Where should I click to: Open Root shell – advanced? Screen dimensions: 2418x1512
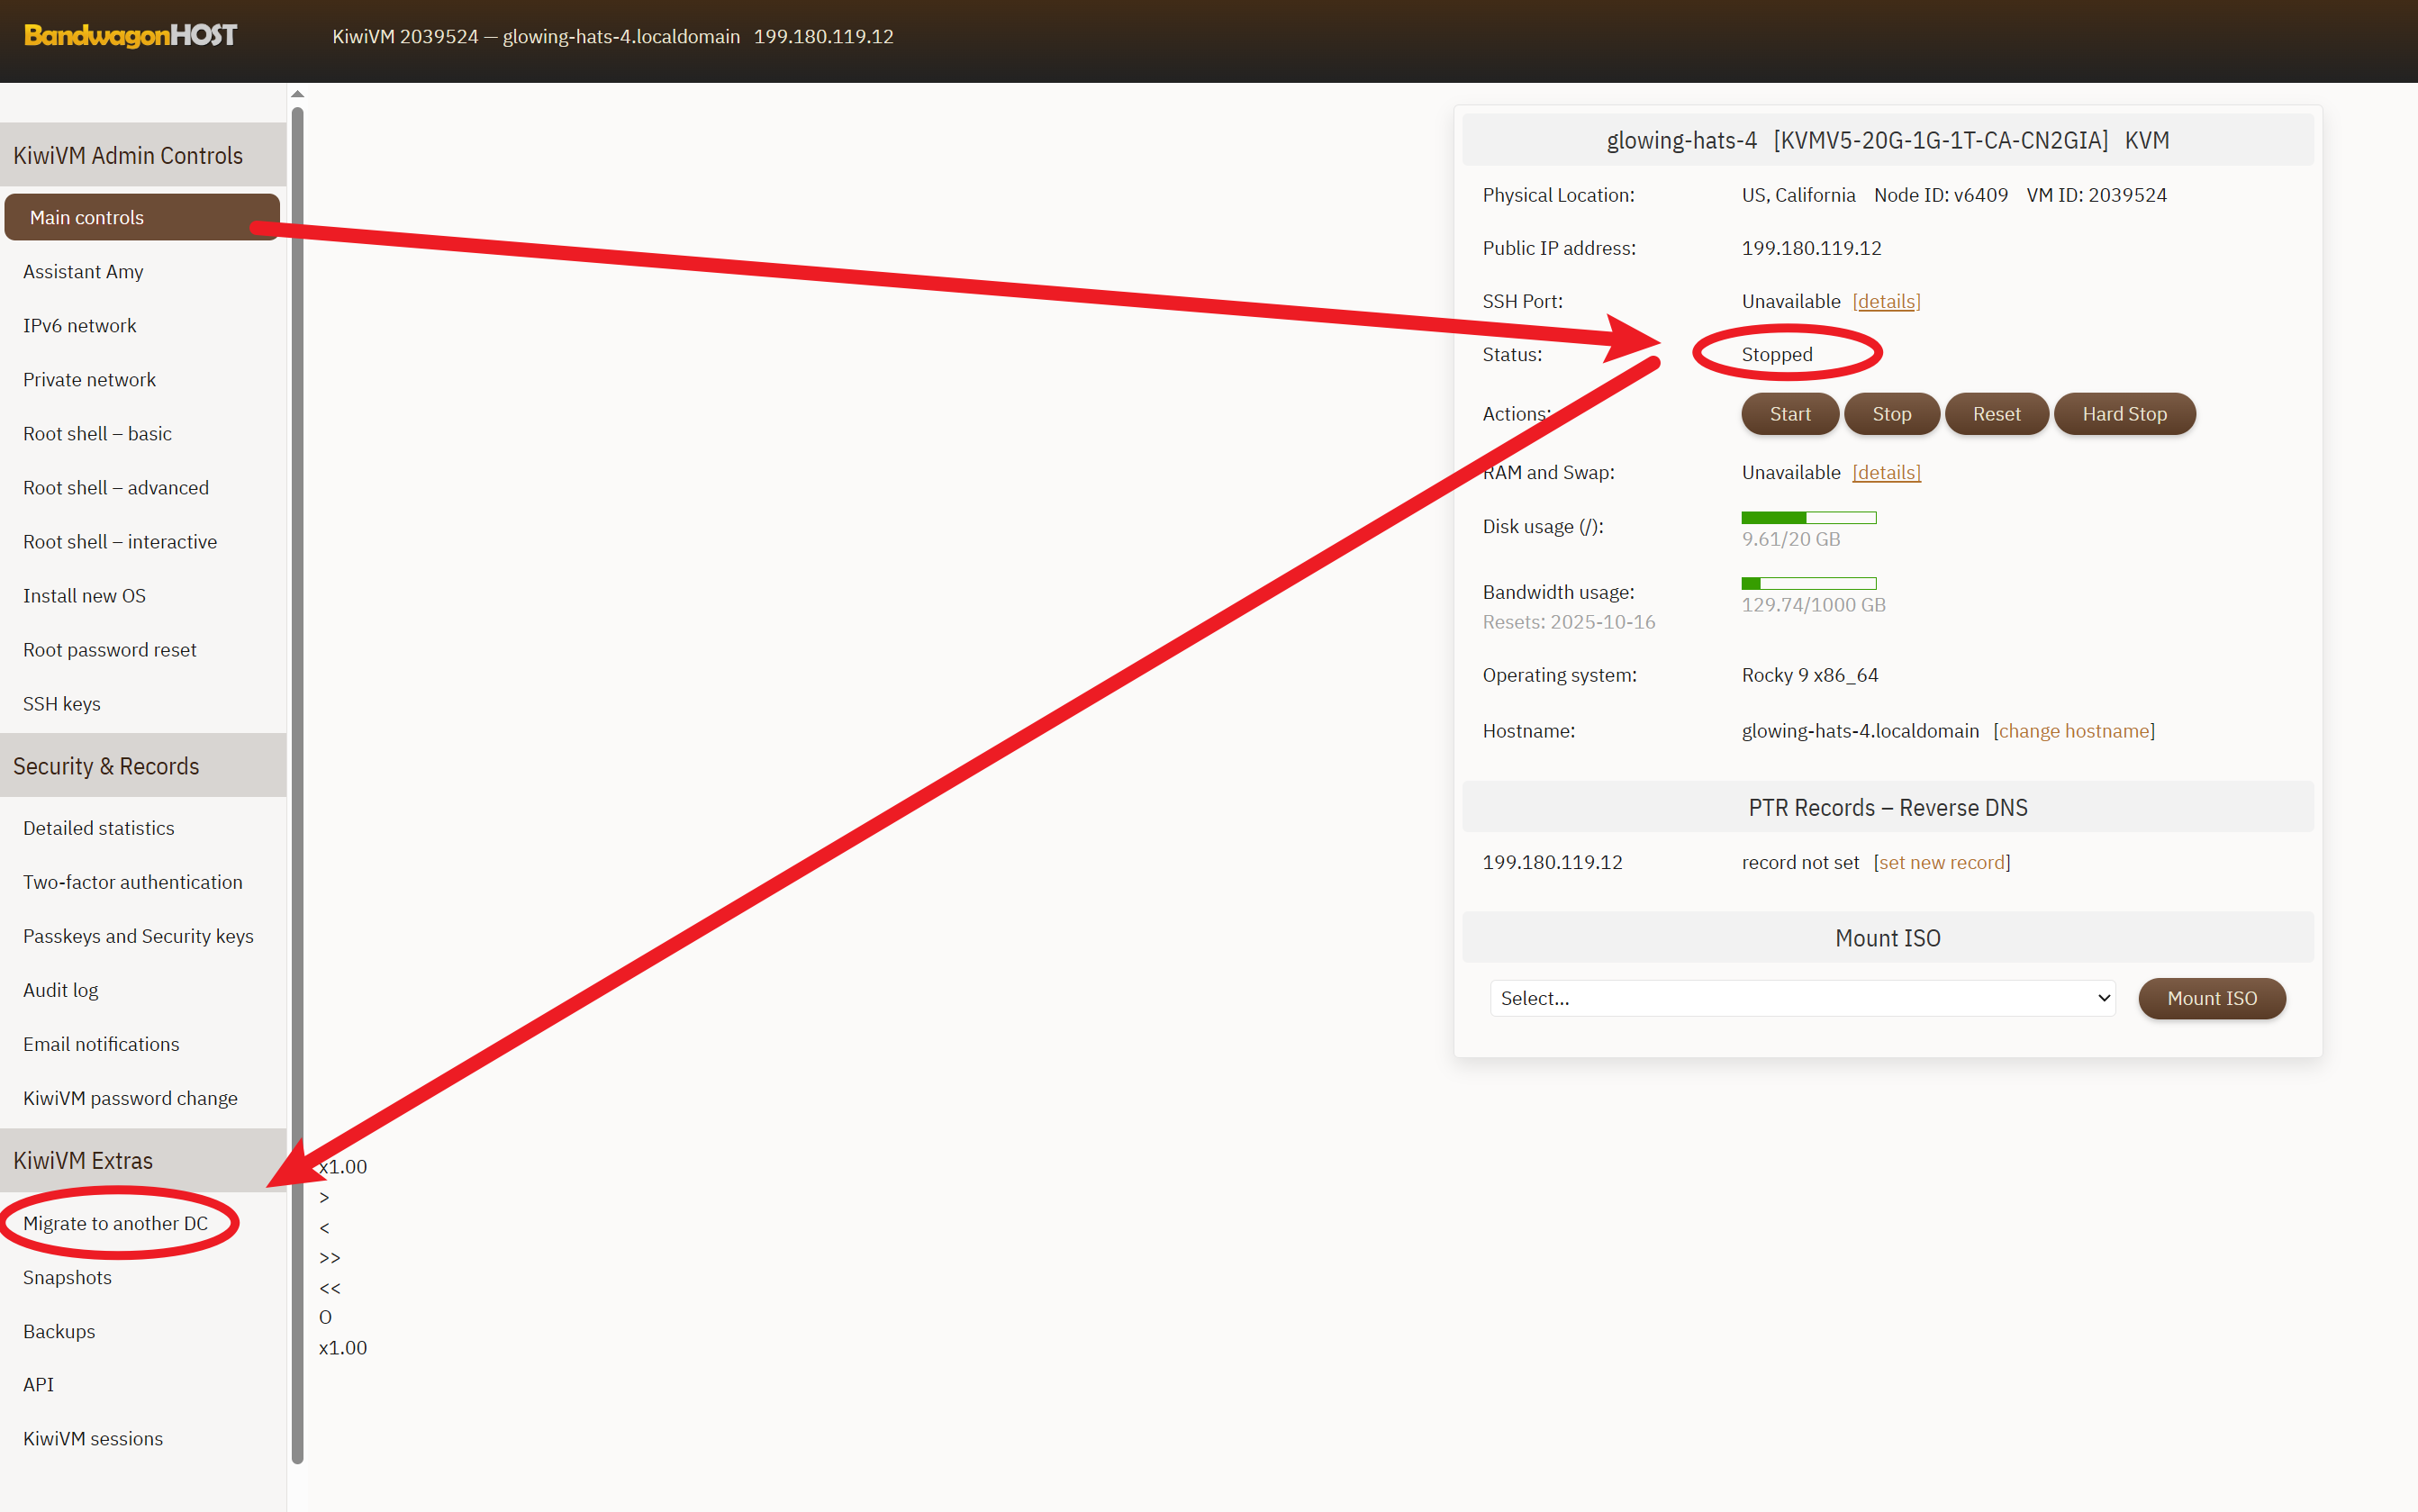[x=116, y=487]
